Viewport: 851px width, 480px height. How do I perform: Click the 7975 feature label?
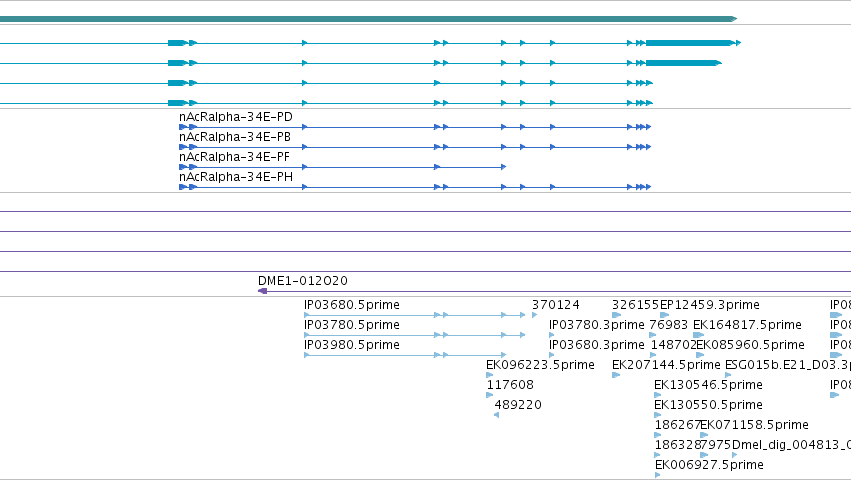pyautogui.click(x=716, y=445)
